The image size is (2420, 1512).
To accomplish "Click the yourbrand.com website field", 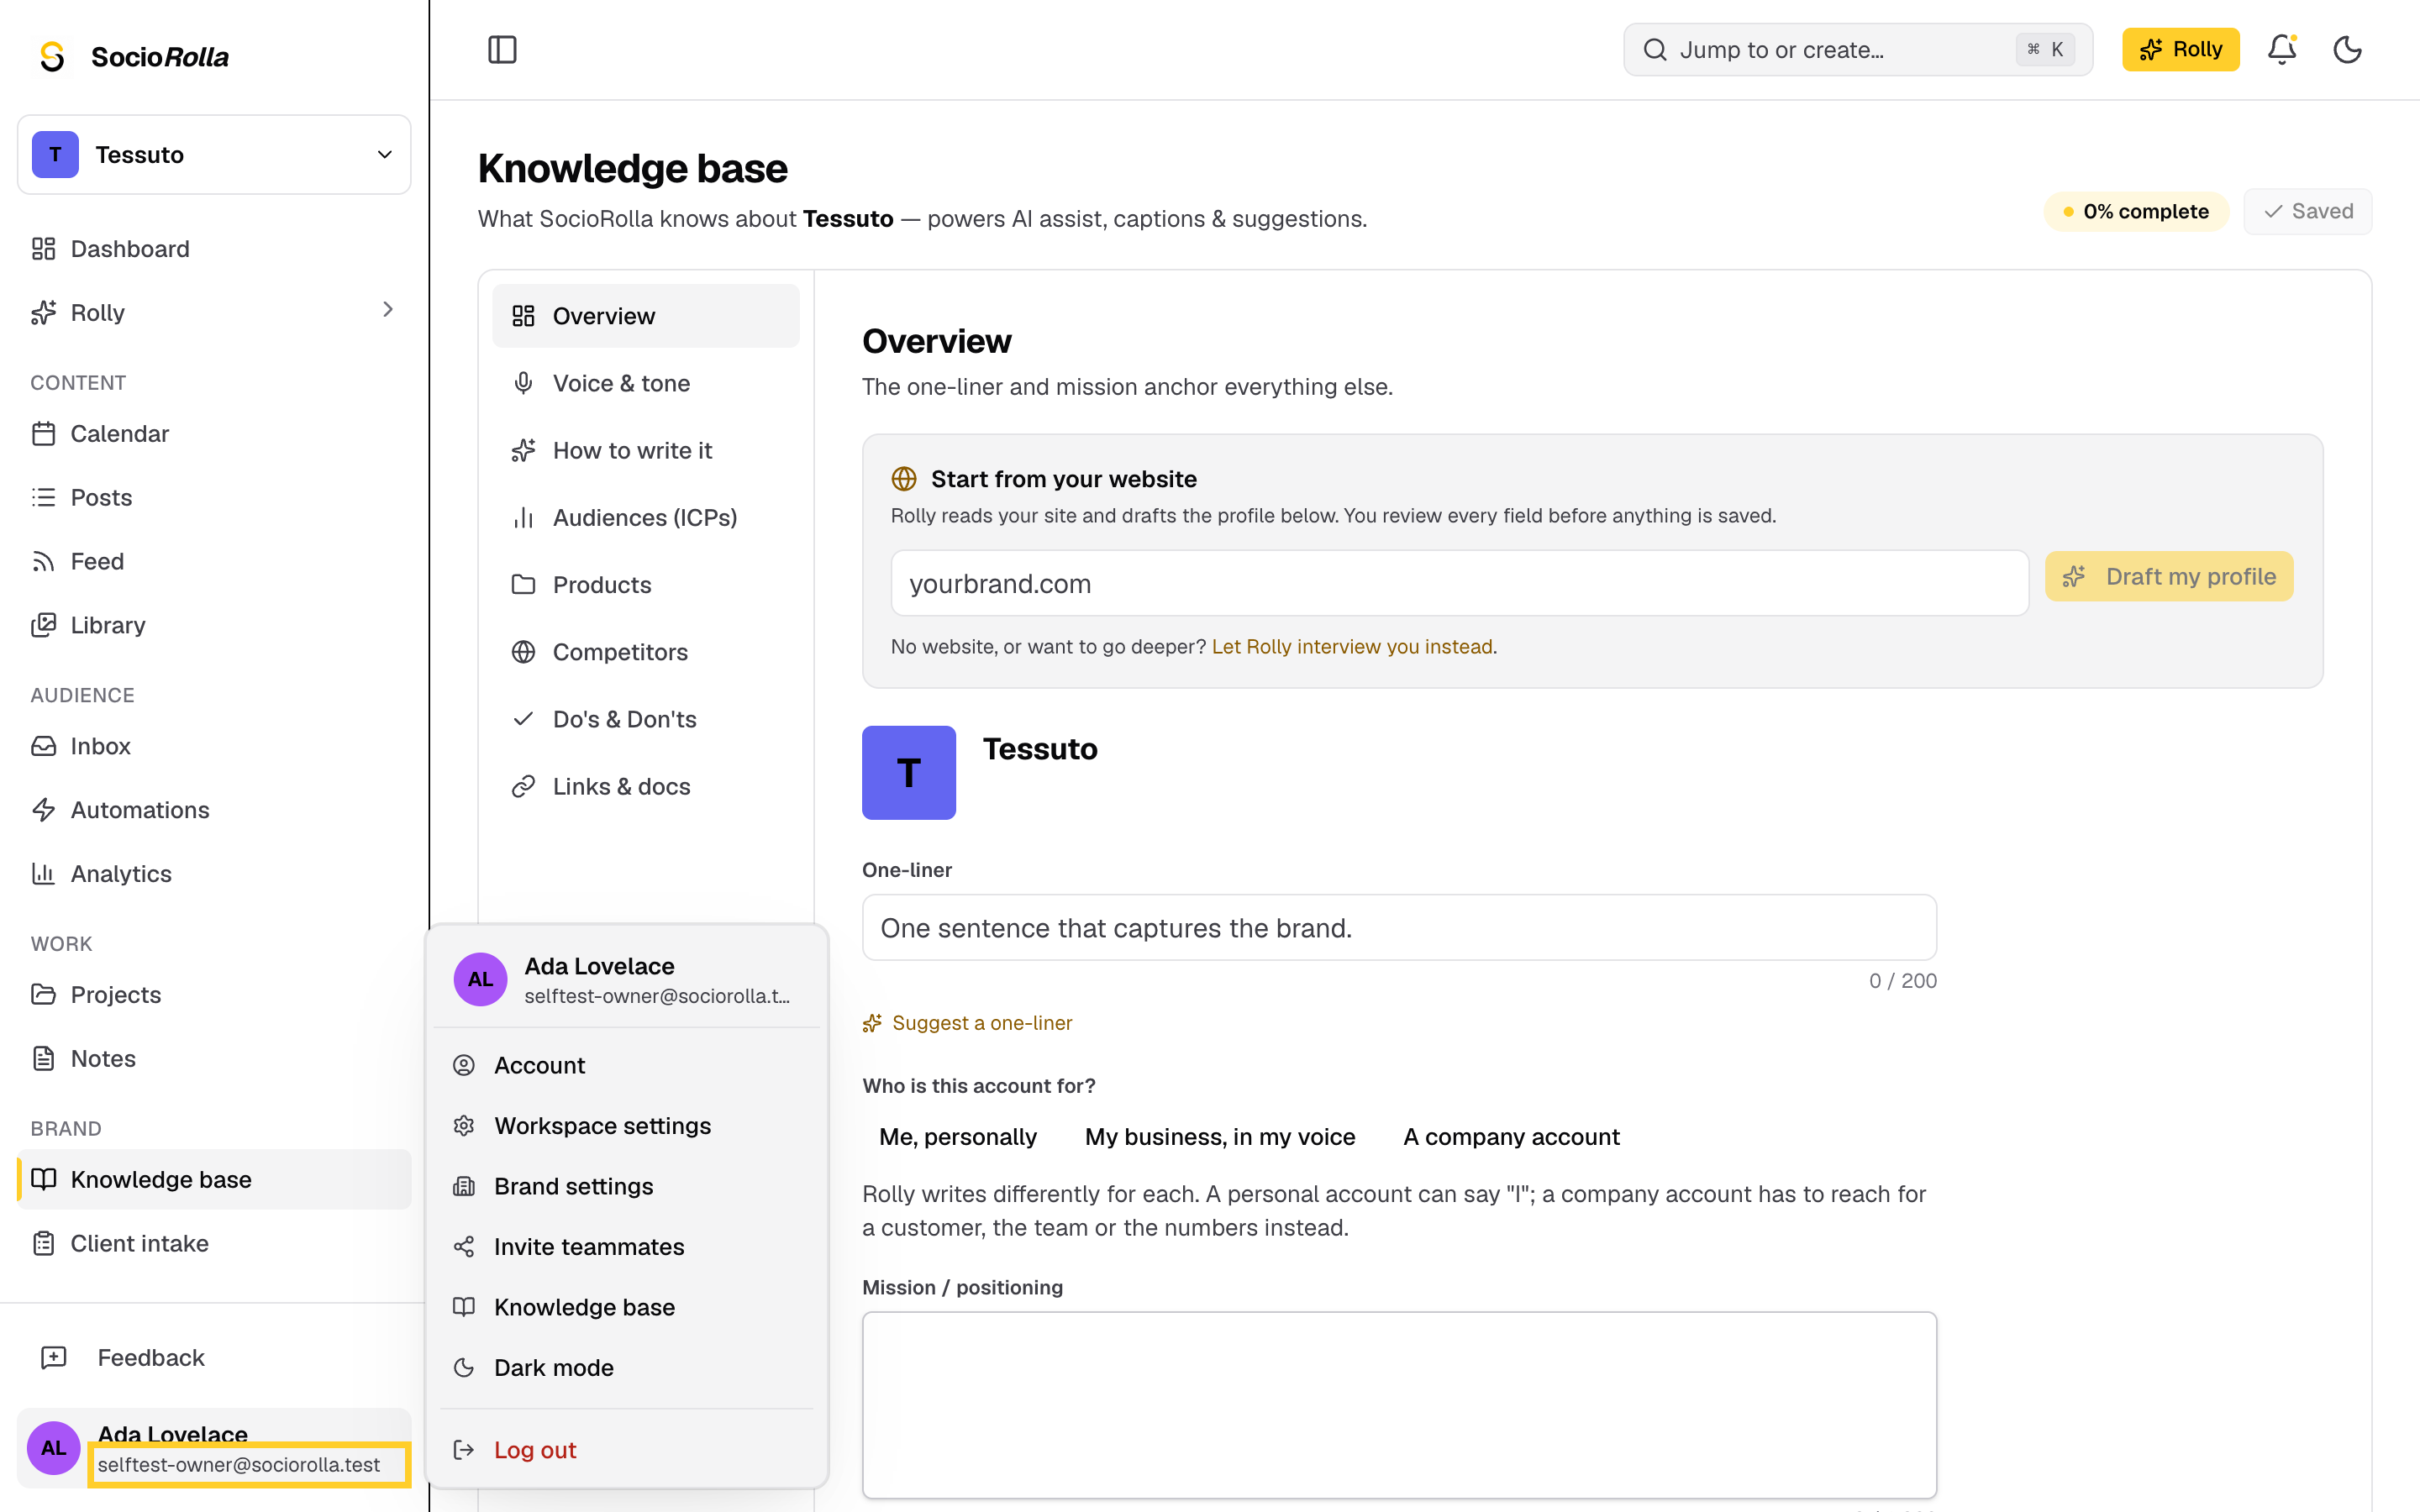I will pyautogui.click(x=1459, y=583).
